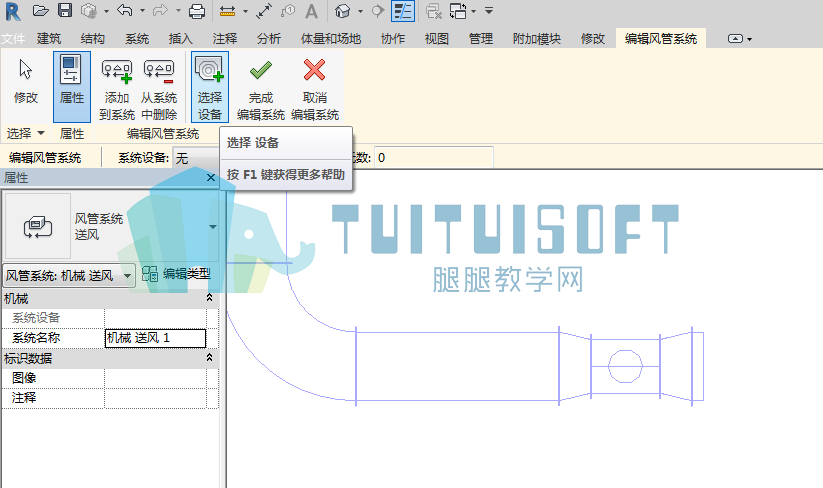
Task: Close the 属性 properties palette
Action: point(211,178)
